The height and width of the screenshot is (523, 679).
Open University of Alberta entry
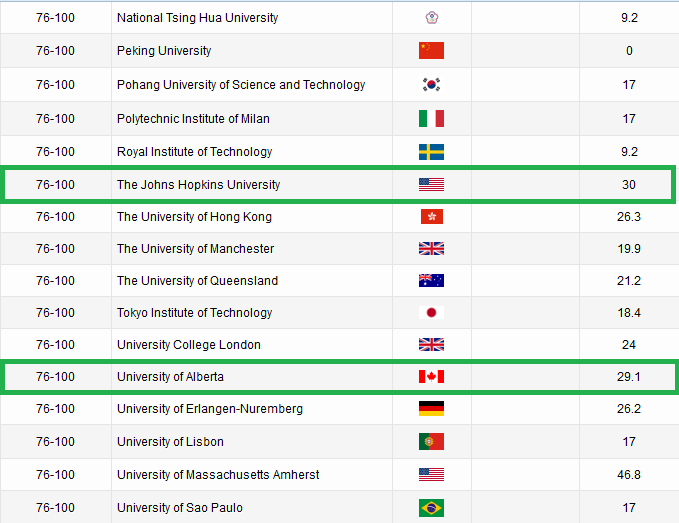pos(170,377)
